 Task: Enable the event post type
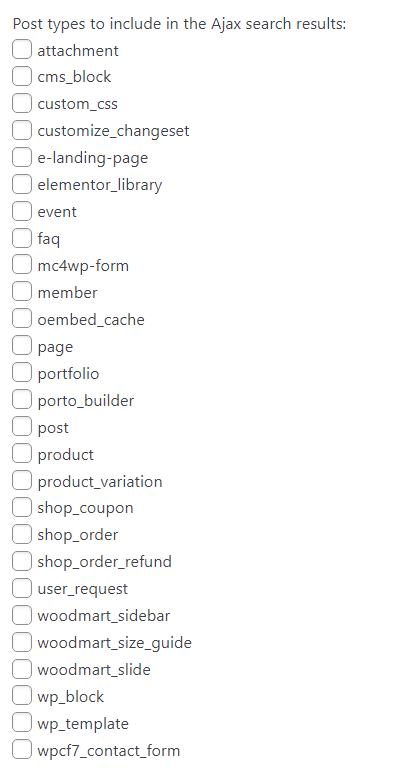click(22, 211)
